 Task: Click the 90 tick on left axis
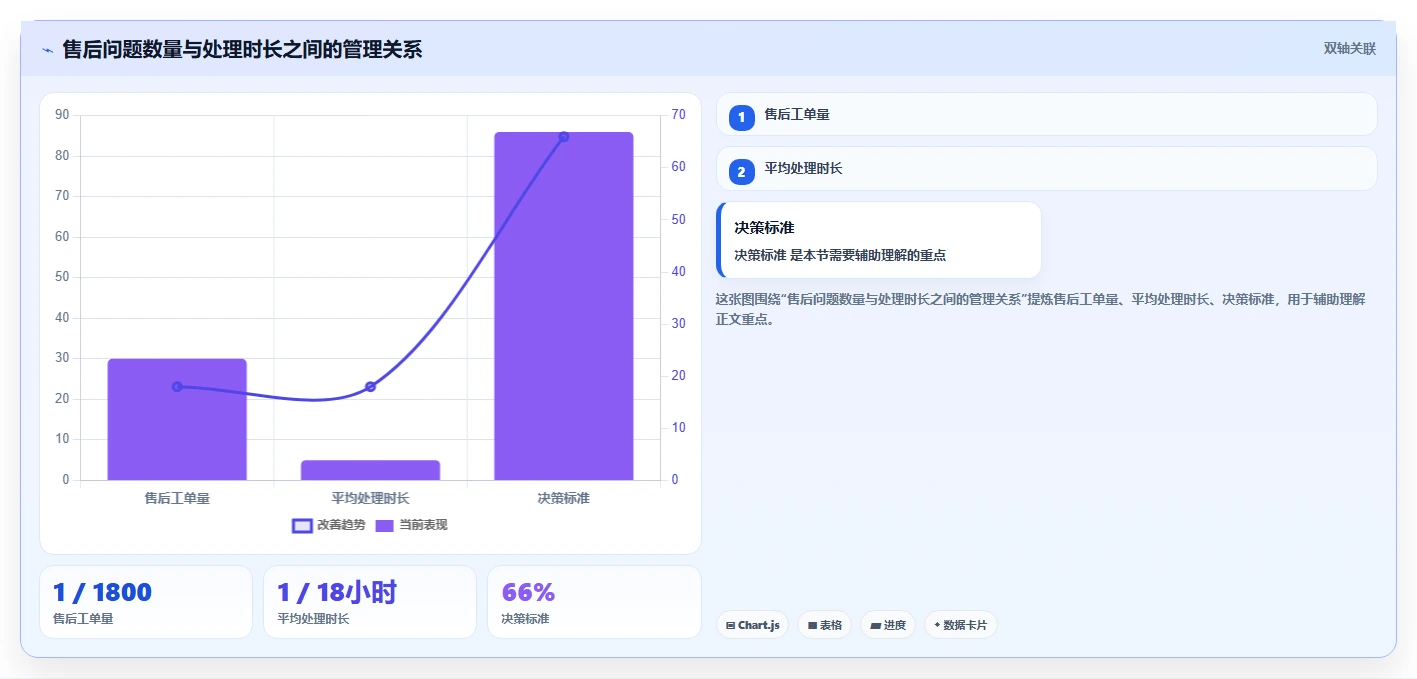(x=62, y=115)
